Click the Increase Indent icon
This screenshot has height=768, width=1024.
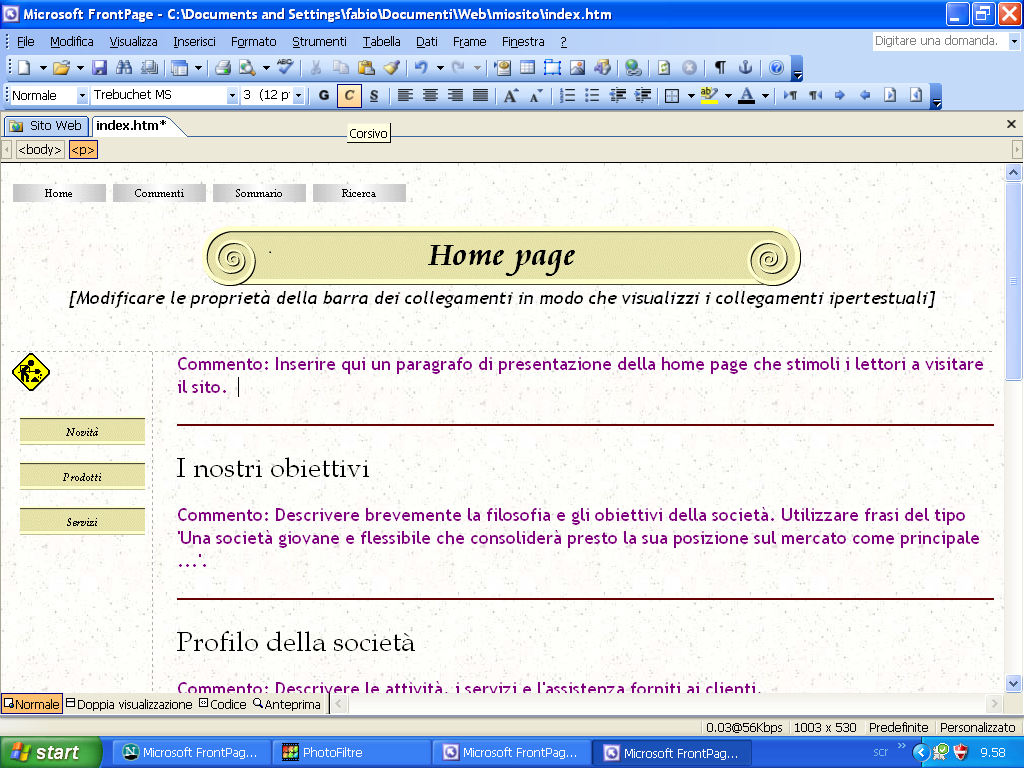click(643, 95)
